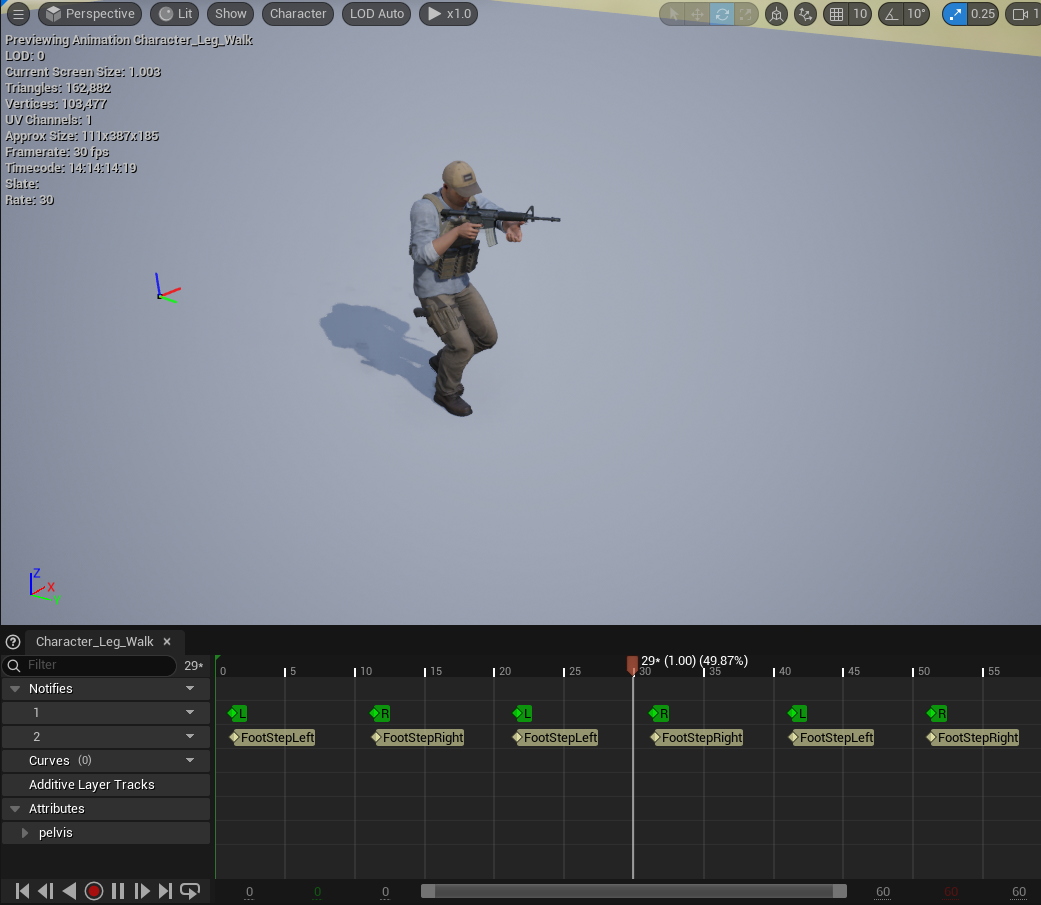This screenshot has height=905, width=1041.
Task: Step forward one frame
Action: (142, 891)
